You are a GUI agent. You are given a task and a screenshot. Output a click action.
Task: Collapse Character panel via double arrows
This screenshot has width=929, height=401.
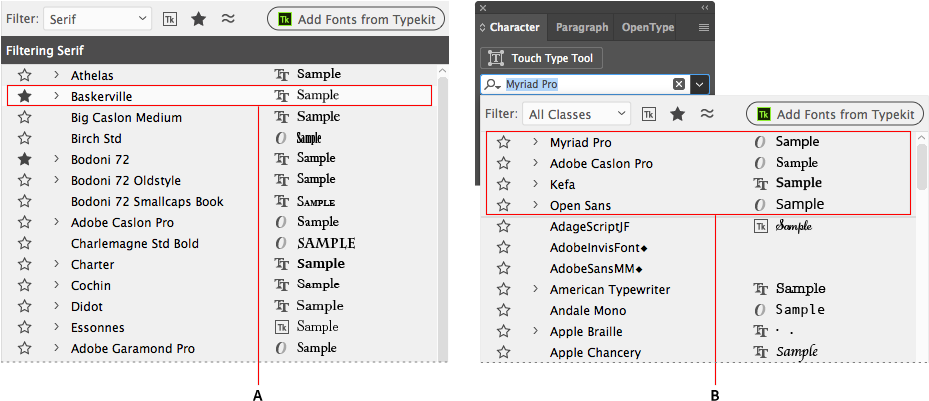coord(704,8)
